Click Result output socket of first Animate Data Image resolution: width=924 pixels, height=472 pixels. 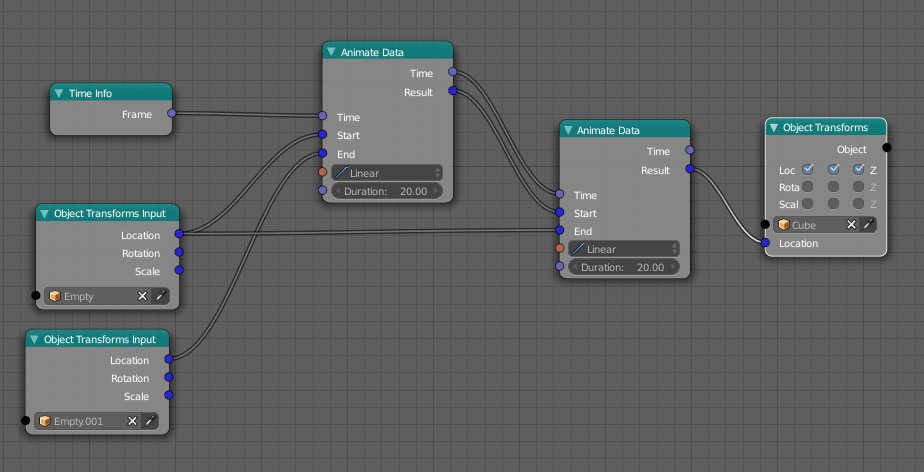[x=453, y=91]
